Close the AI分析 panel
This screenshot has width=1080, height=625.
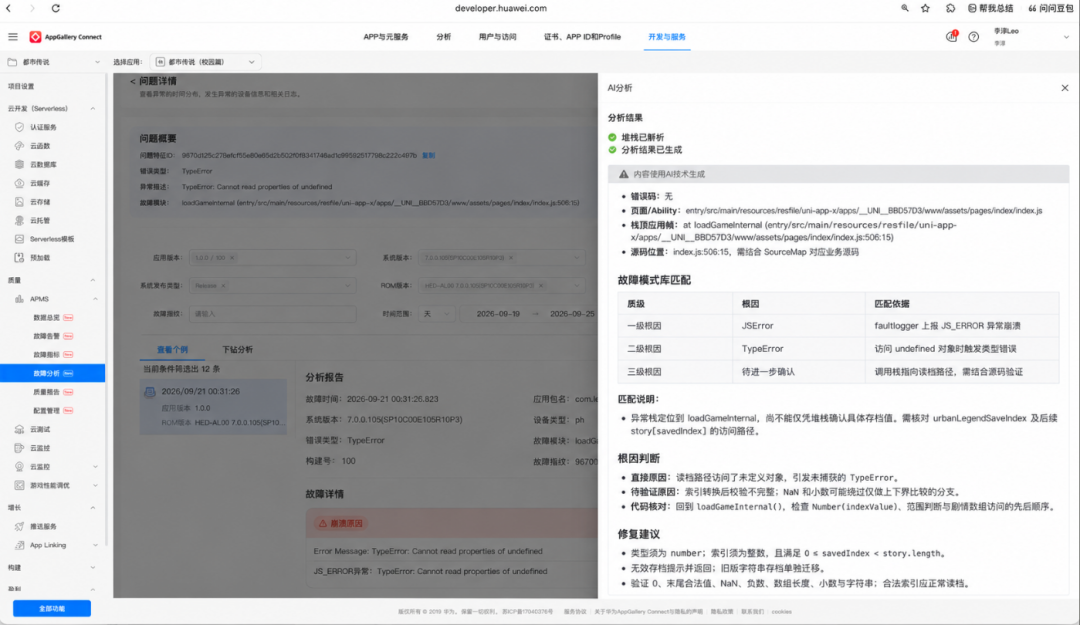point(1065,88)
